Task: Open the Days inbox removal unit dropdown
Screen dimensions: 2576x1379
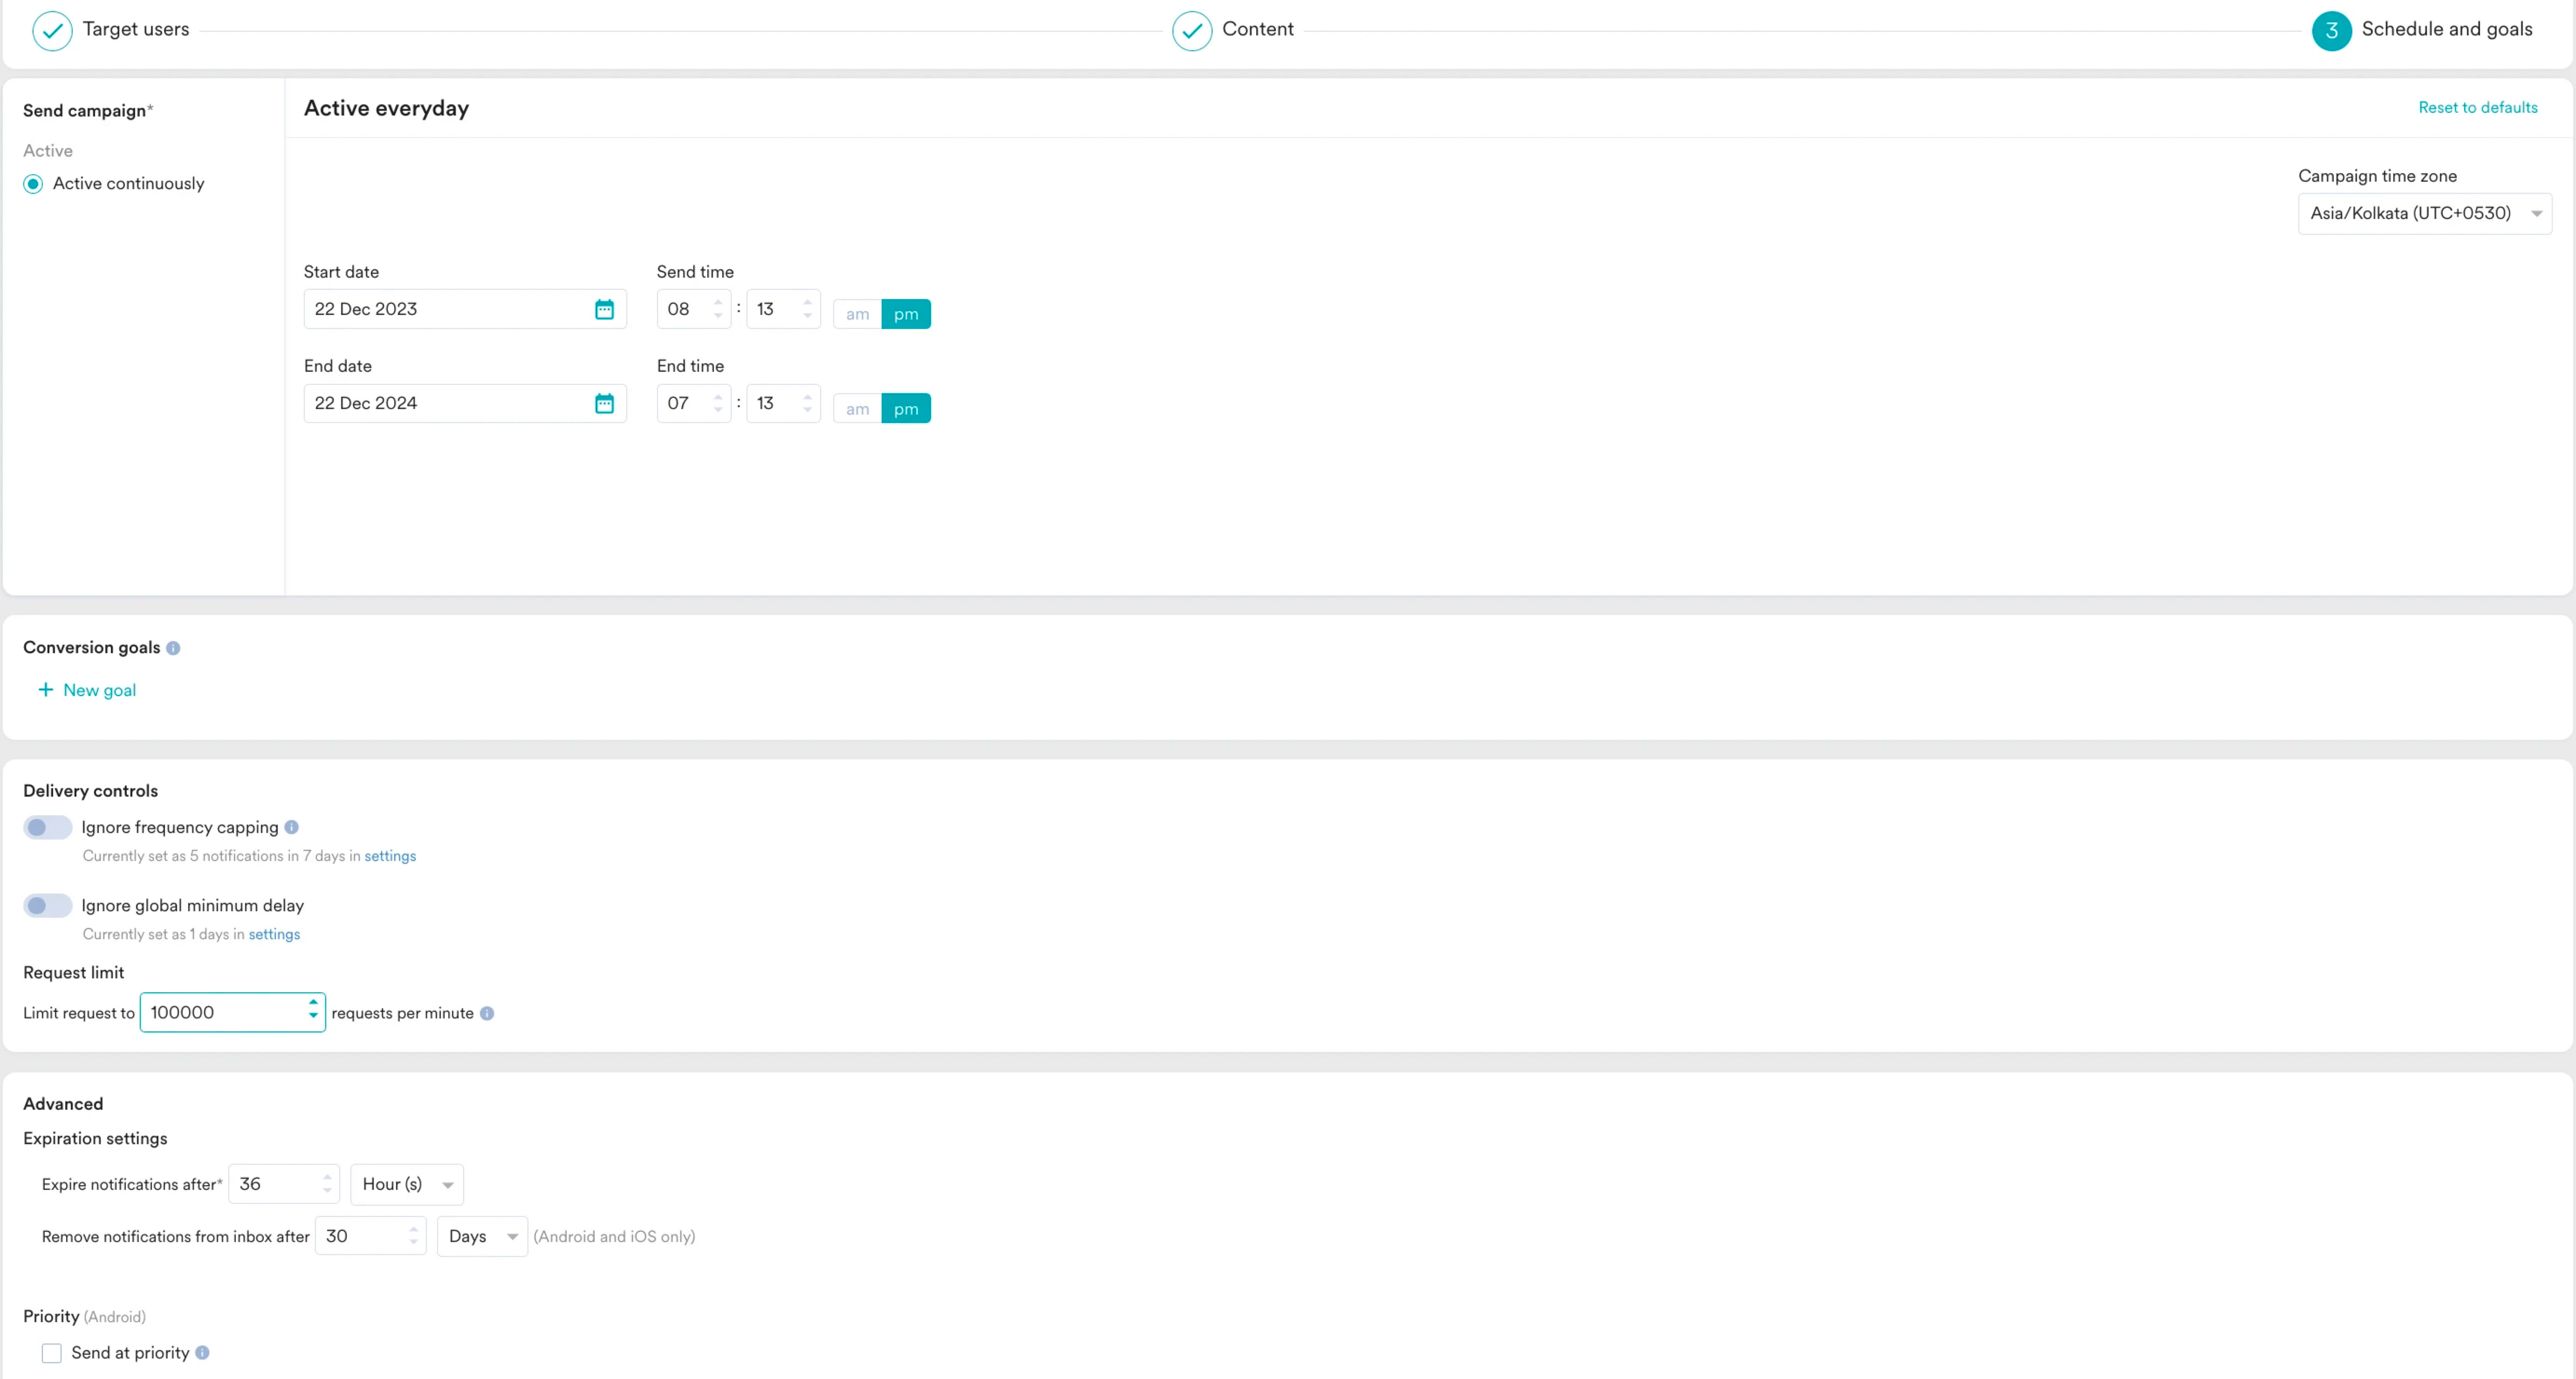Action: [x=481, y=1236]
